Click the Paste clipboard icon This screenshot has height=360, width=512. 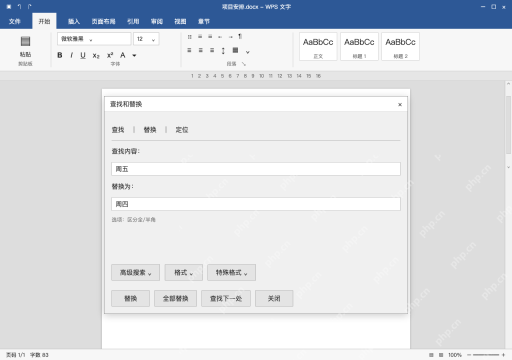tap(25, 41)
